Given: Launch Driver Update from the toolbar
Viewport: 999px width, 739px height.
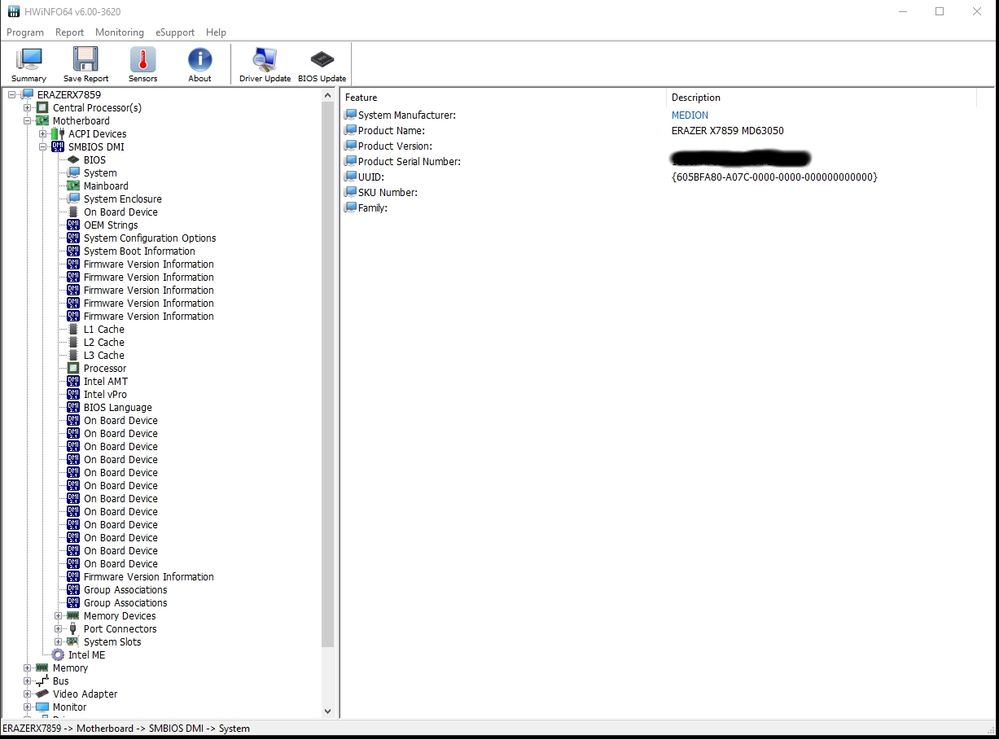Looking at the screenshot, I should 264,63.
